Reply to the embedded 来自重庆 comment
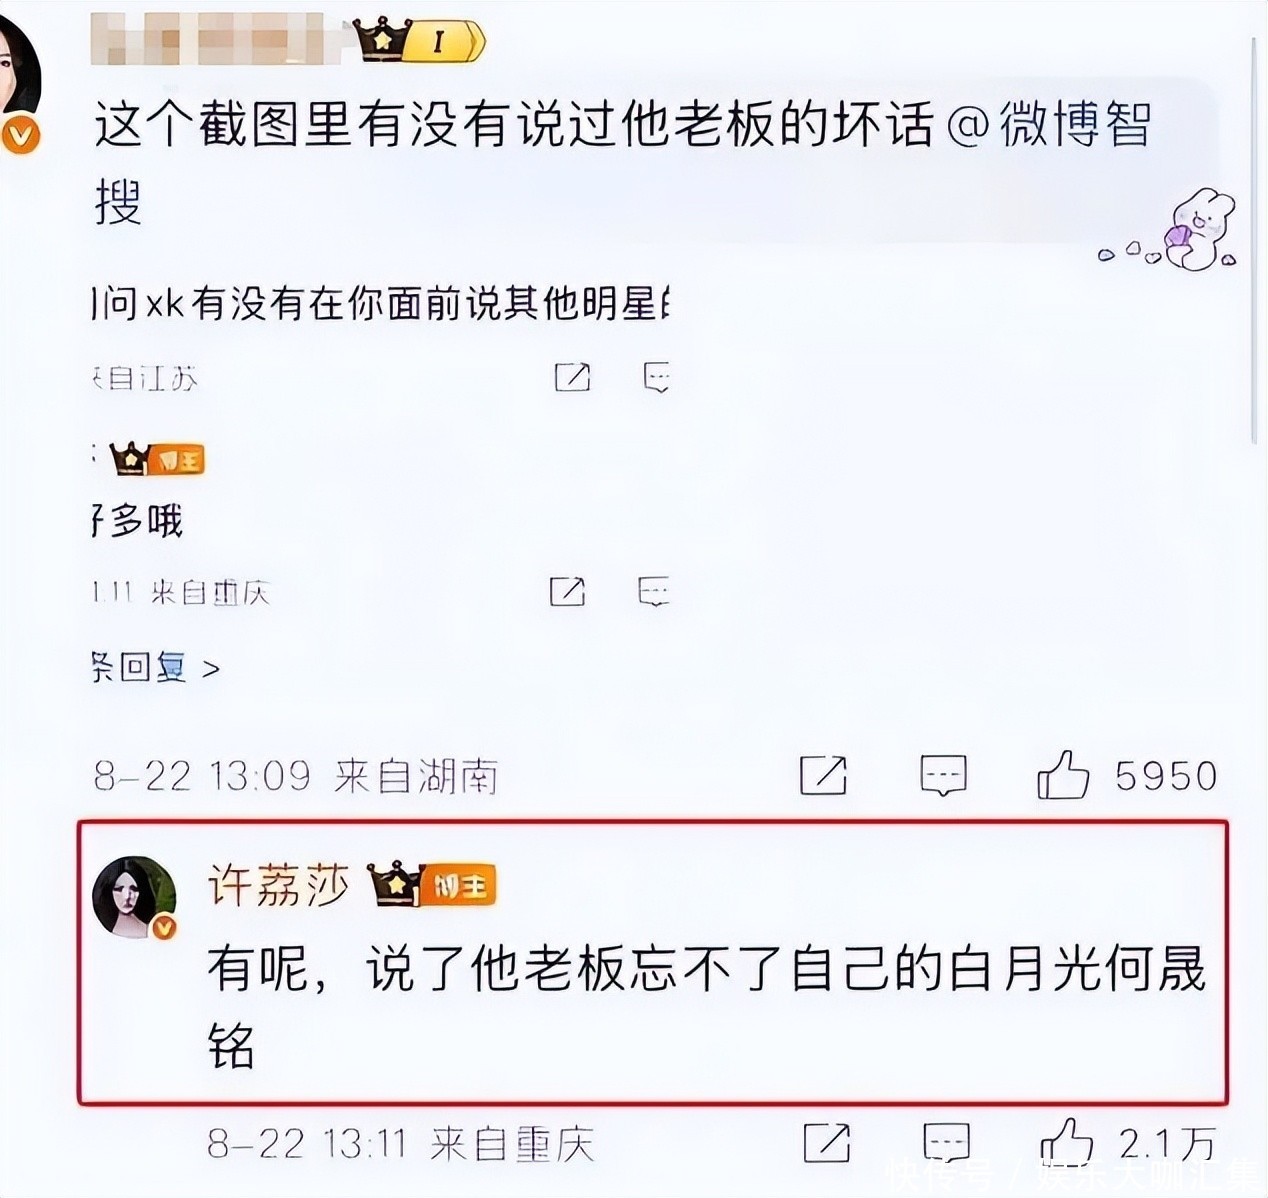The height and width of the screenshot is (1198, 1268). (x=653, y=591)
